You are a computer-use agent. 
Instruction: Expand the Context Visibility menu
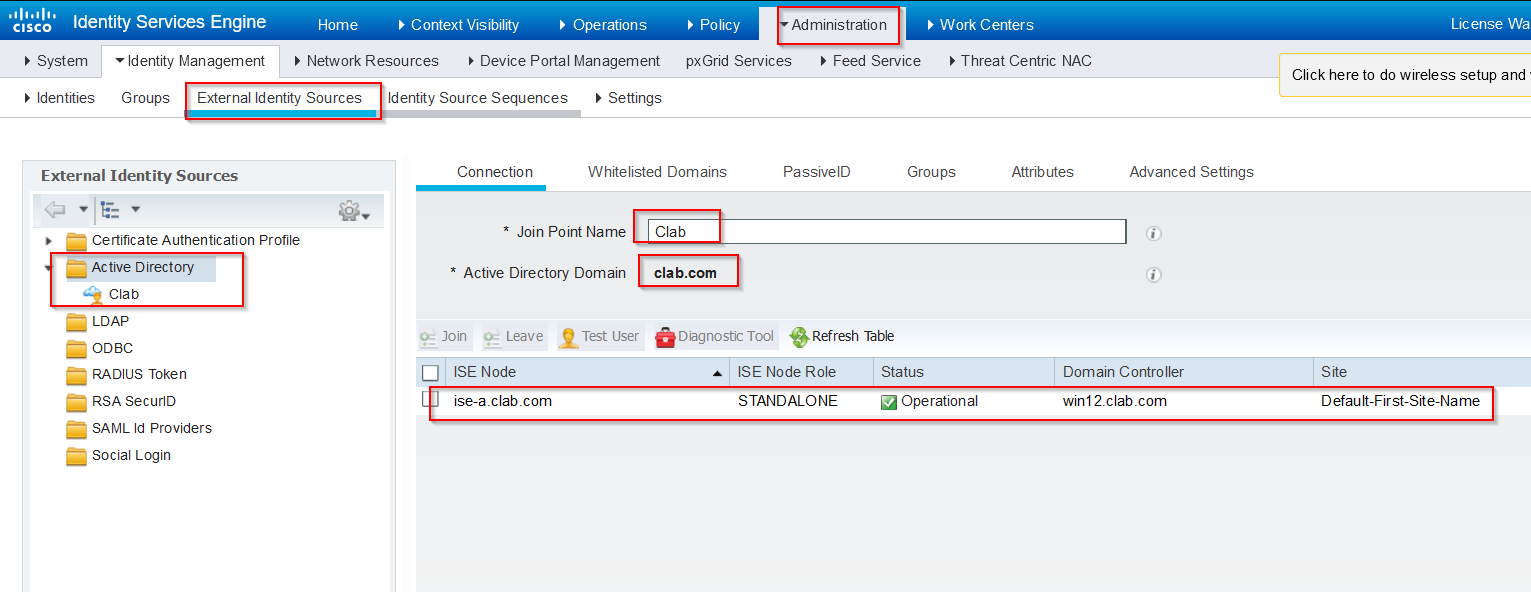[x=458, y=25]
